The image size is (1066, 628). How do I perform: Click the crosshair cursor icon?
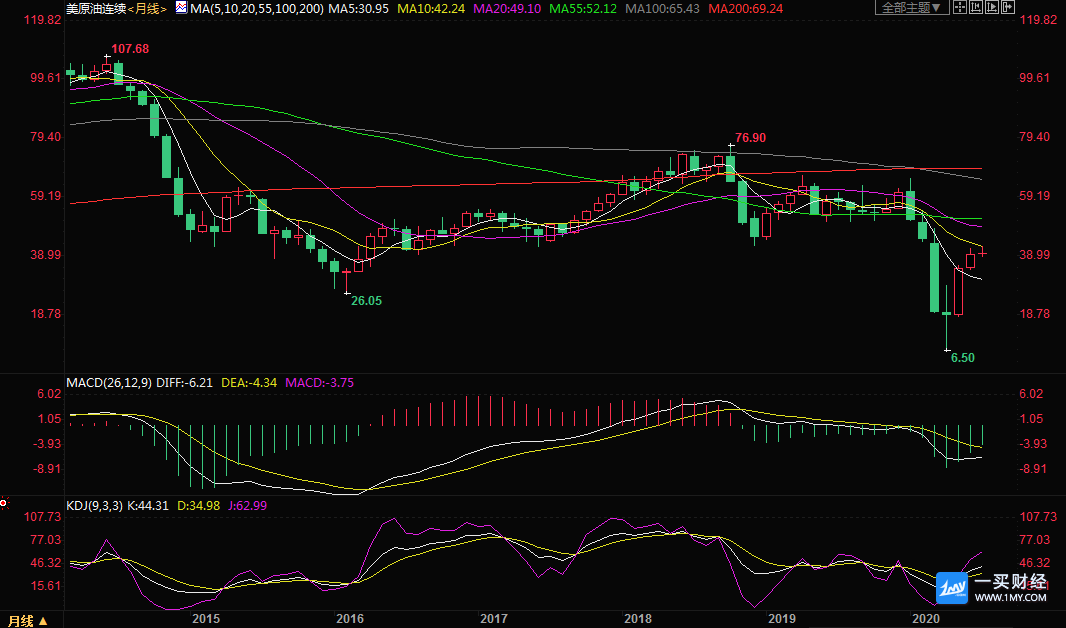[960, 7]
